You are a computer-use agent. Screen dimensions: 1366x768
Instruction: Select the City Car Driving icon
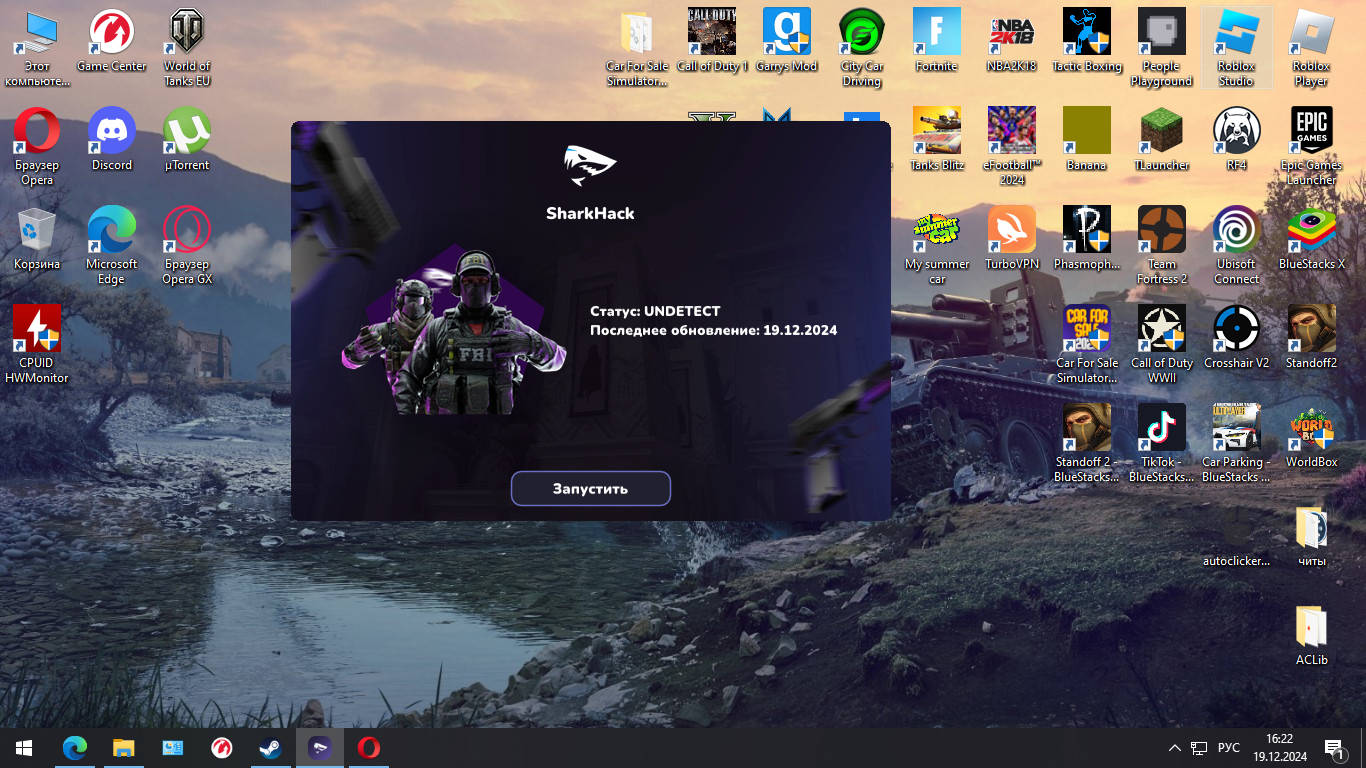coord(862,48)
